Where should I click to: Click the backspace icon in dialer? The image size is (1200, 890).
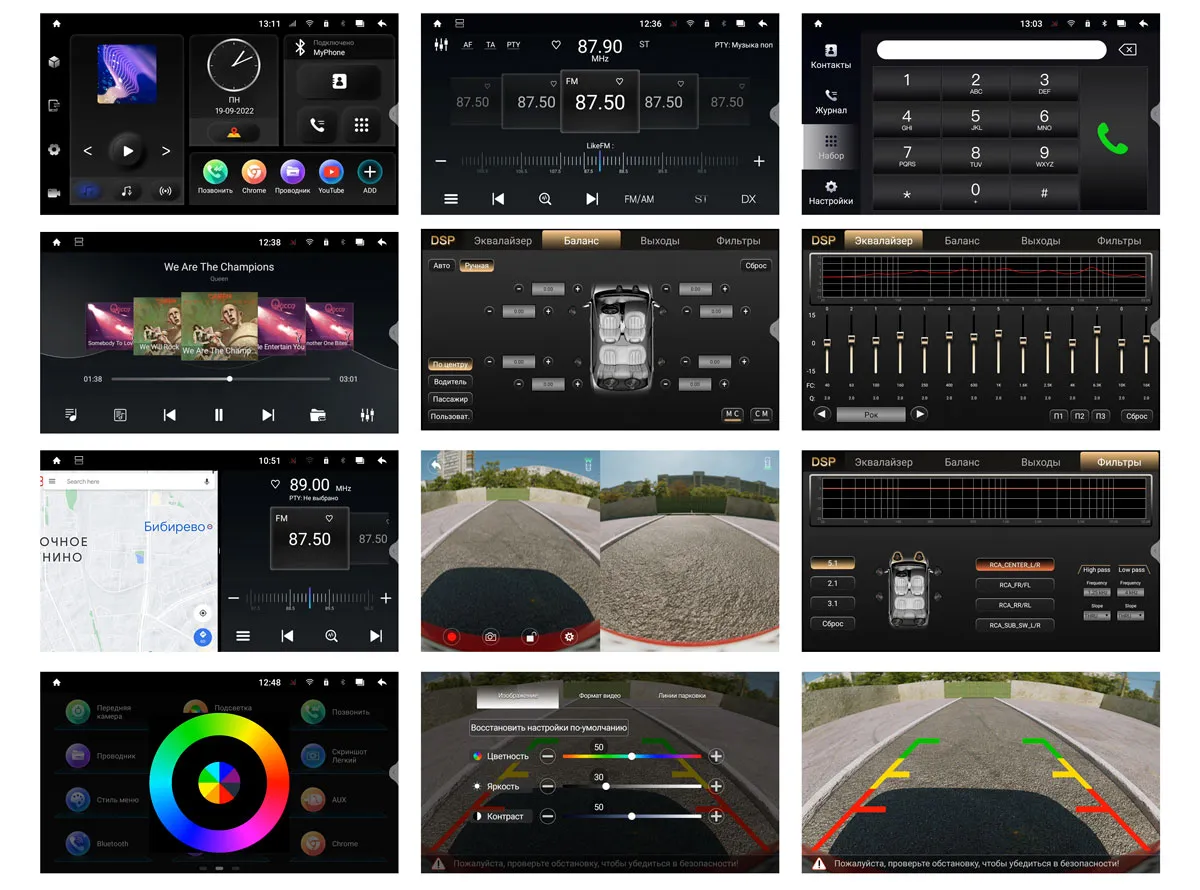(x=1127, y=50)
